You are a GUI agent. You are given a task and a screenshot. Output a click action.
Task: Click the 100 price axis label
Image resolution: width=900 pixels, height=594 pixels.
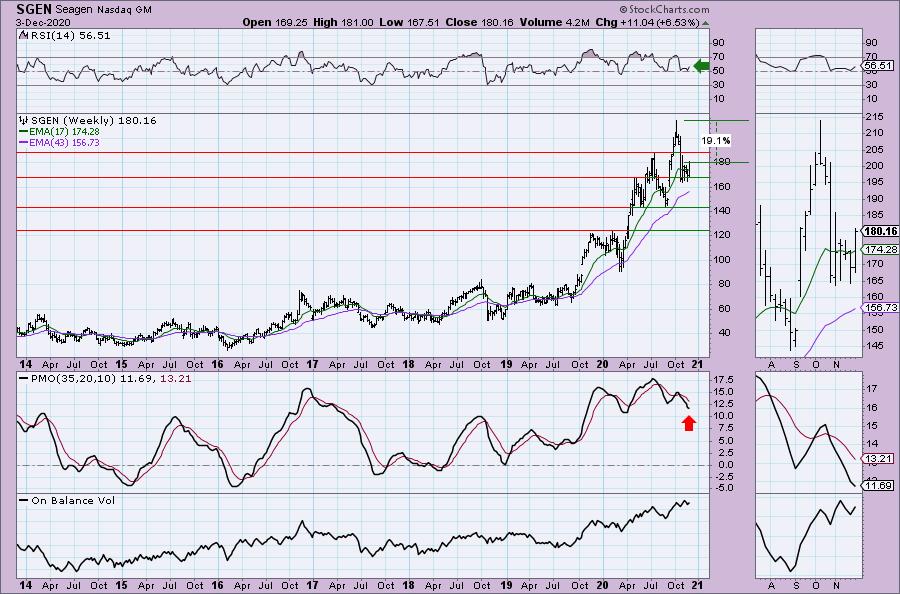coord(722,259)
